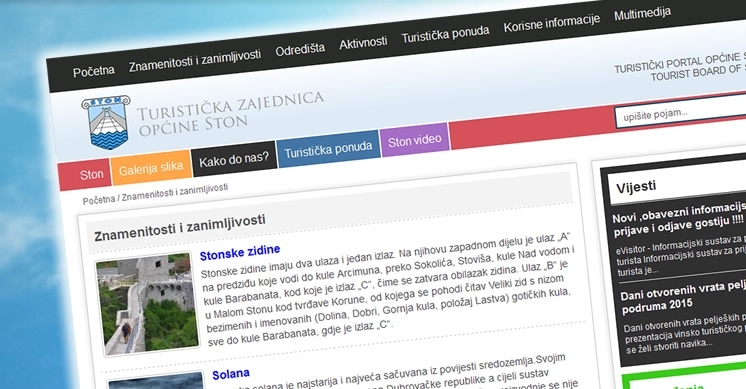Focus the 'upišite pojam...' search field
This screenshot has height=389, width=746.
pyautogui.click(x=680, y=111)
